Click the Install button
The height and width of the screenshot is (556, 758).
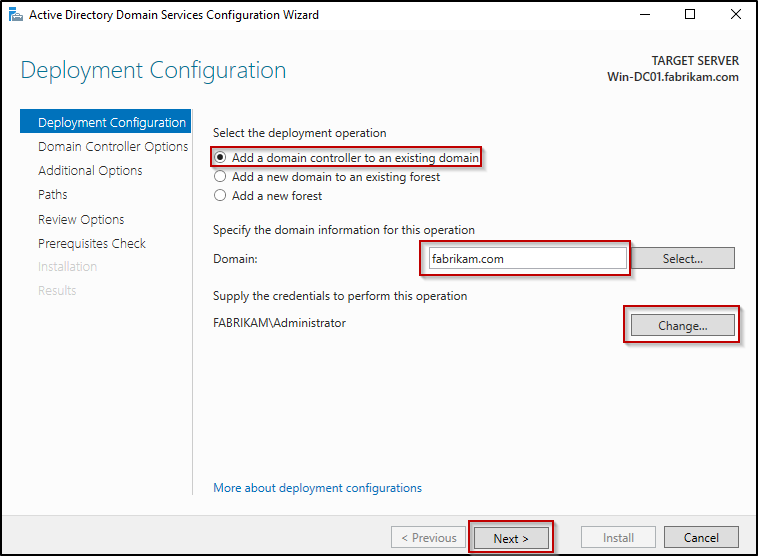(x=618, y=538)
